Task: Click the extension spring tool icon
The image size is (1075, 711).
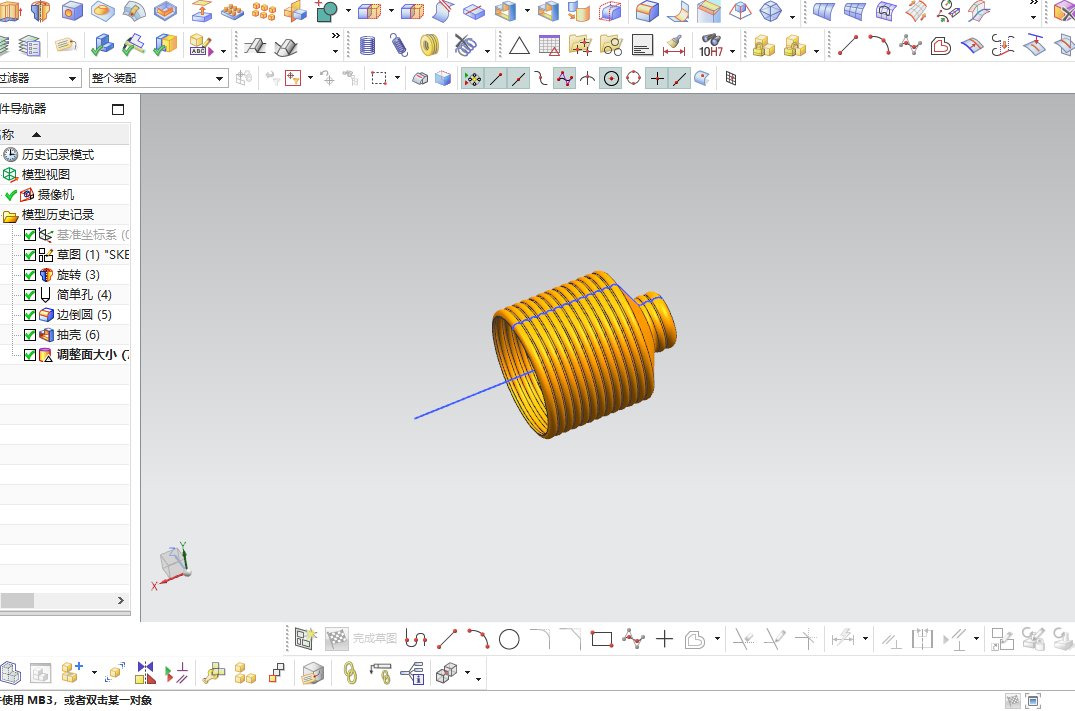Action: tap(398, 46)
